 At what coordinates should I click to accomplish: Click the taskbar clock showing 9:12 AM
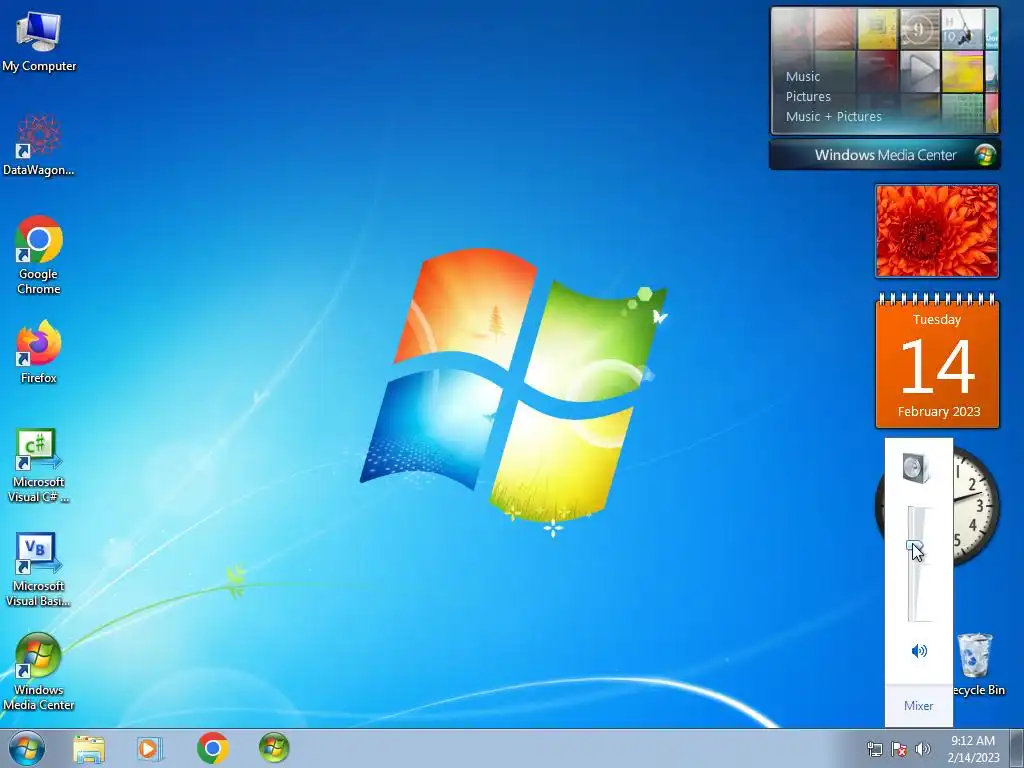coord(973,748)
